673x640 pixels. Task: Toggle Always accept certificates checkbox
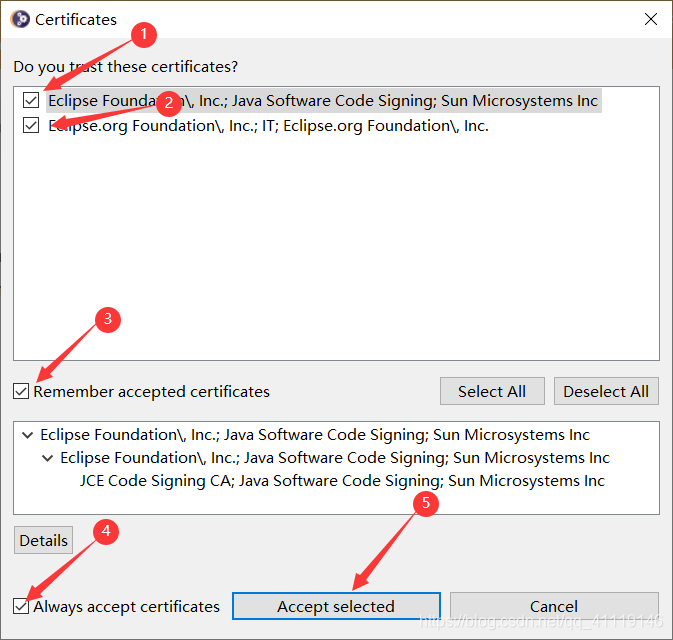click(21, 606)
